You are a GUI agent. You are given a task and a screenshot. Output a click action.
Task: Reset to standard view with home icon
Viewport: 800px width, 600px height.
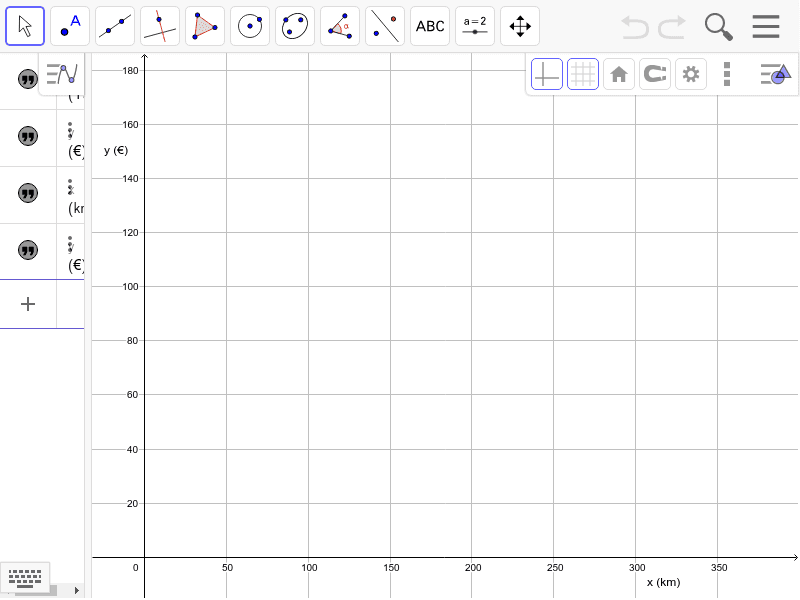pos(619,74)
